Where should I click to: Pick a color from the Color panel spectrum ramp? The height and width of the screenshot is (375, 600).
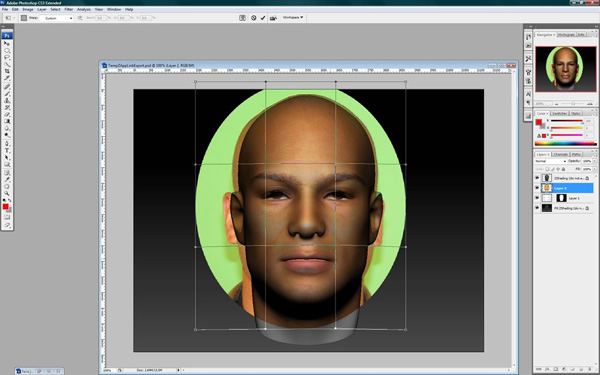tap(566, 144)
